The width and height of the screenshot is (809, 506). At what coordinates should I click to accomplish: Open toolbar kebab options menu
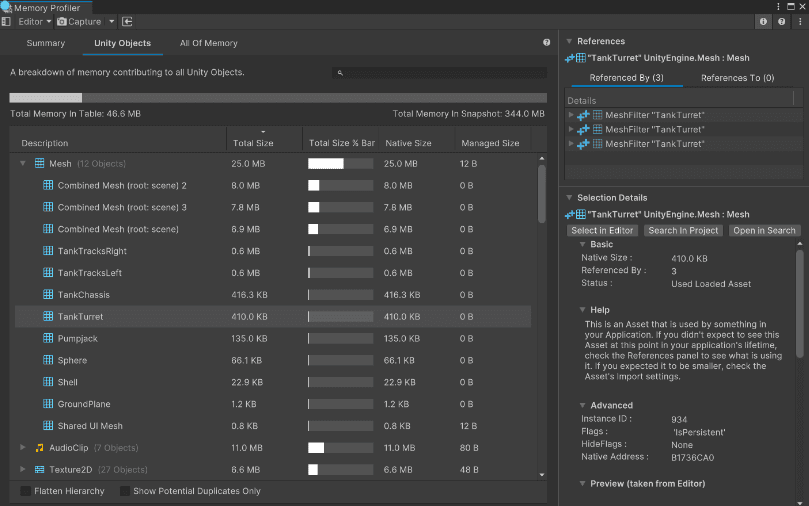(x=800, y=22)
